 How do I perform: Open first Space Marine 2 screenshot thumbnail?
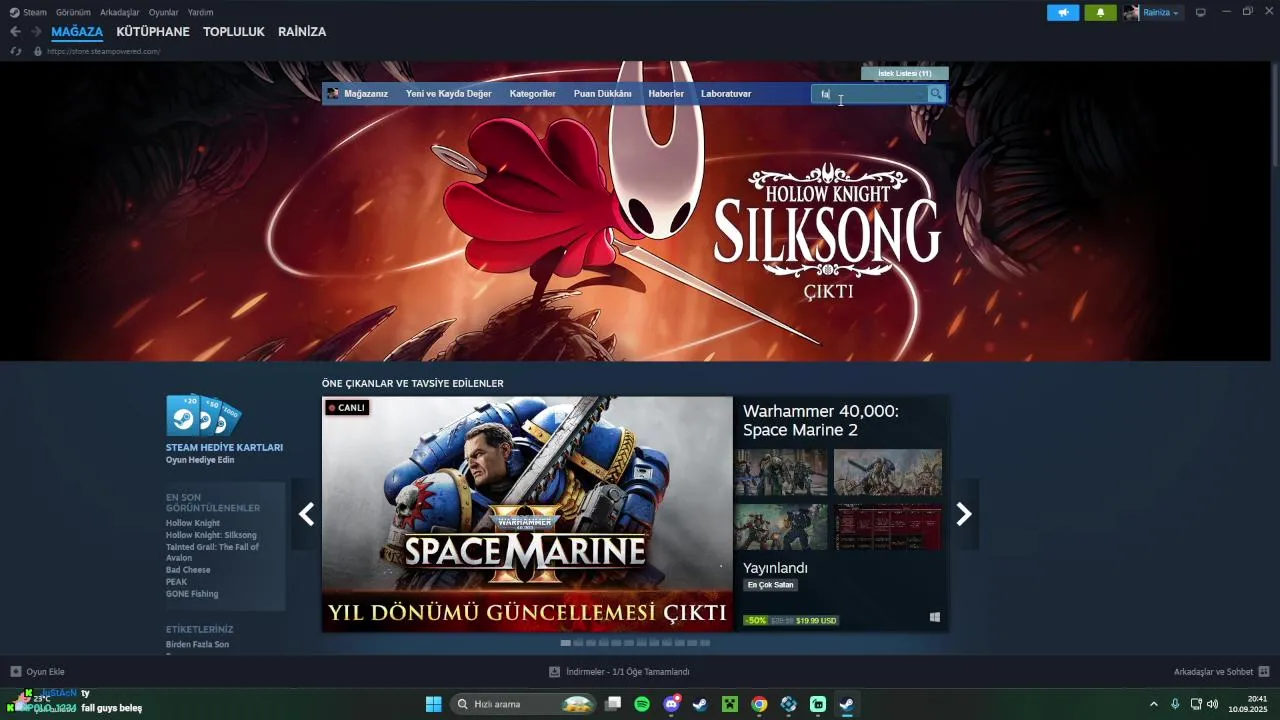click(x=781, y=472)
